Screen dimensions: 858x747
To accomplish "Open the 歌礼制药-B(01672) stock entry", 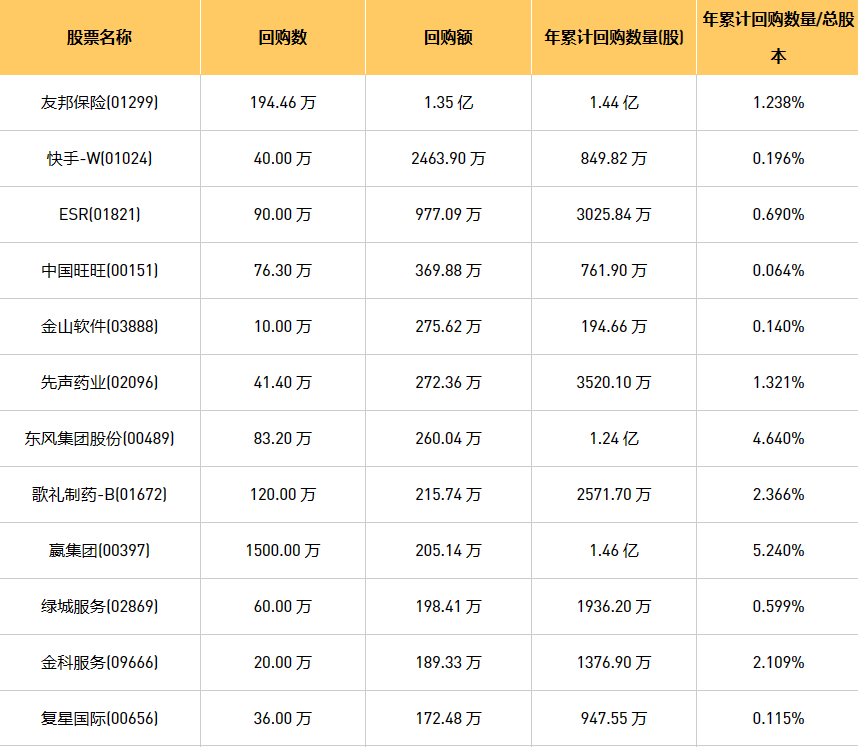I will point(100,494).
